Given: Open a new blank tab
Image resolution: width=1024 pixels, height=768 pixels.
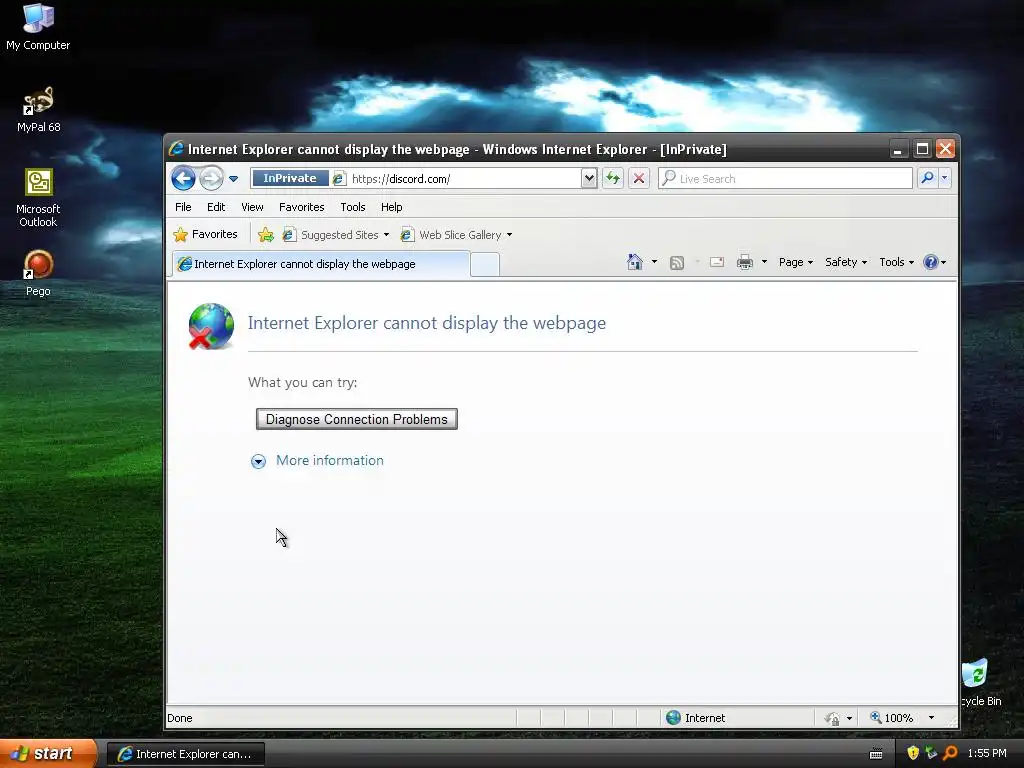Looking at the screenshot, I should coord(485,264).
